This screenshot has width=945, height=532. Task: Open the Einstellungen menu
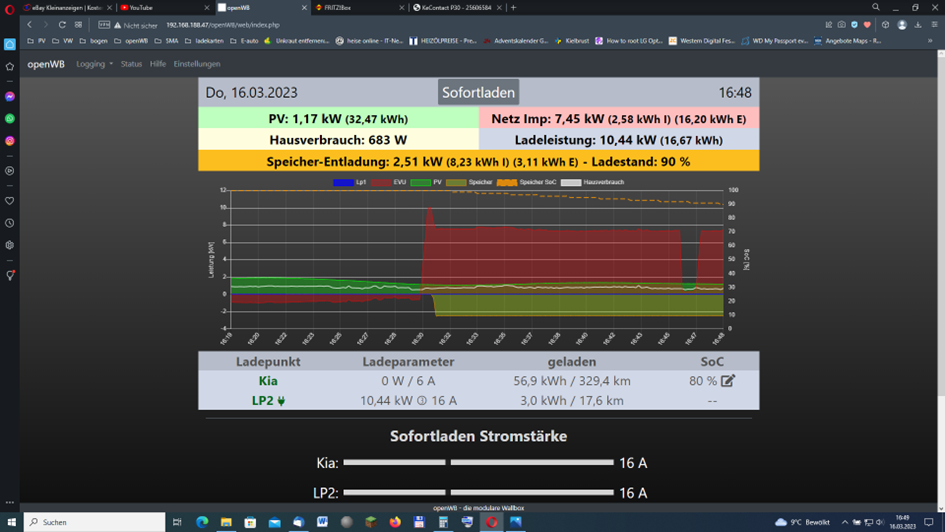click(197, 64)
